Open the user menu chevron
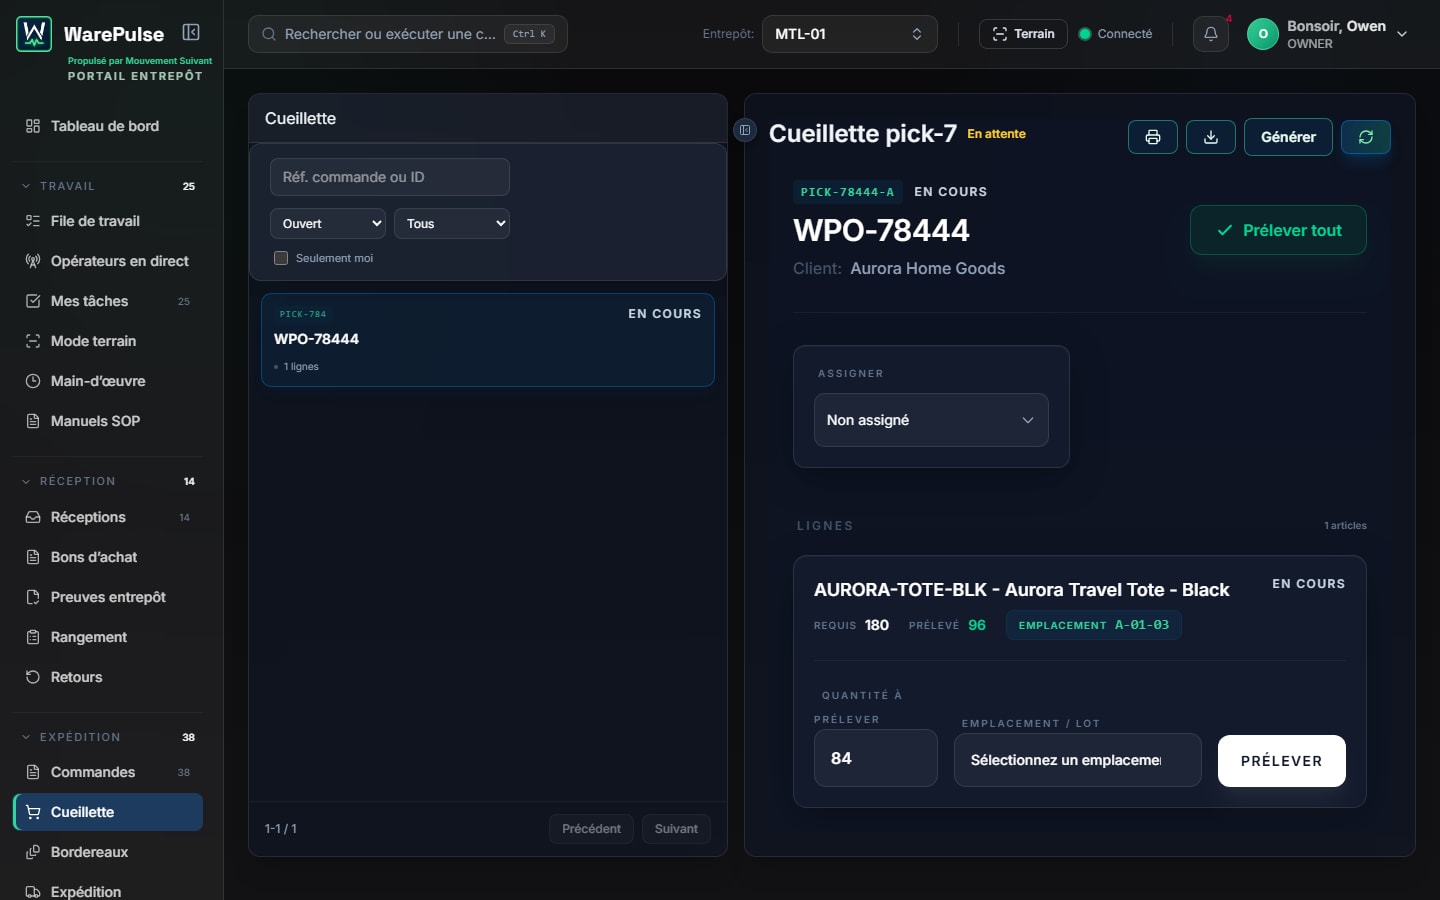The image size is (1440, 900). point(1402,34)
